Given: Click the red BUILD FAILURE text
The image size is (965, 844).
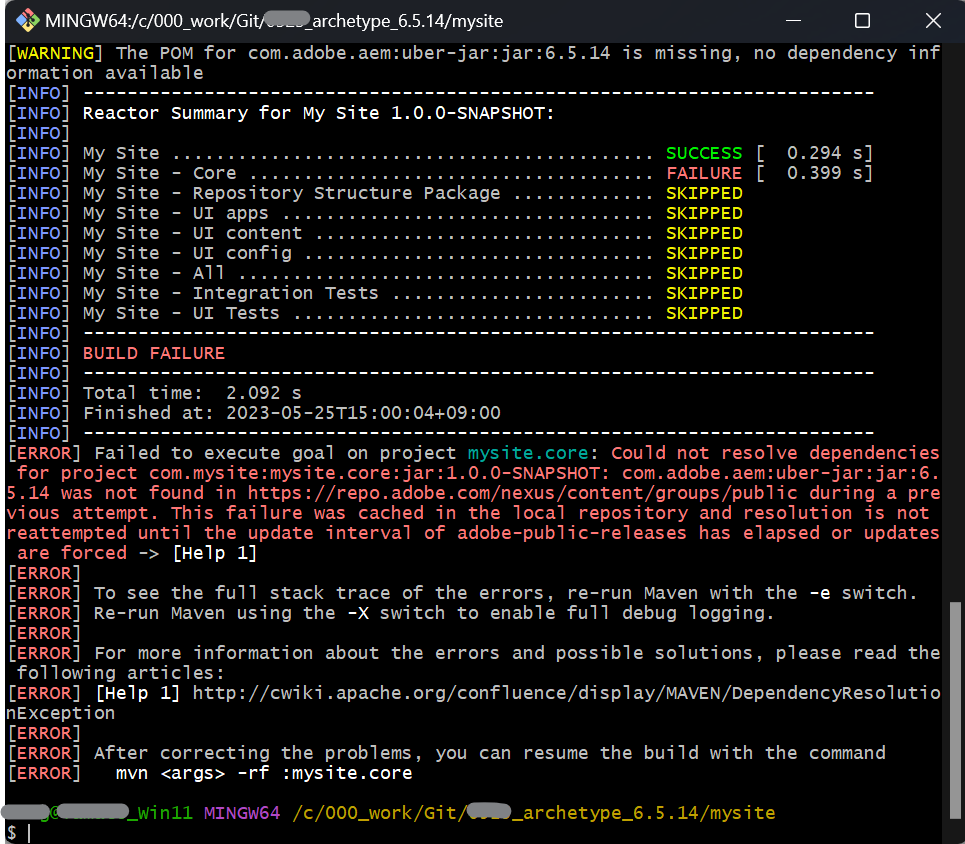Looking at the screenshot, I should pos(154,353).
